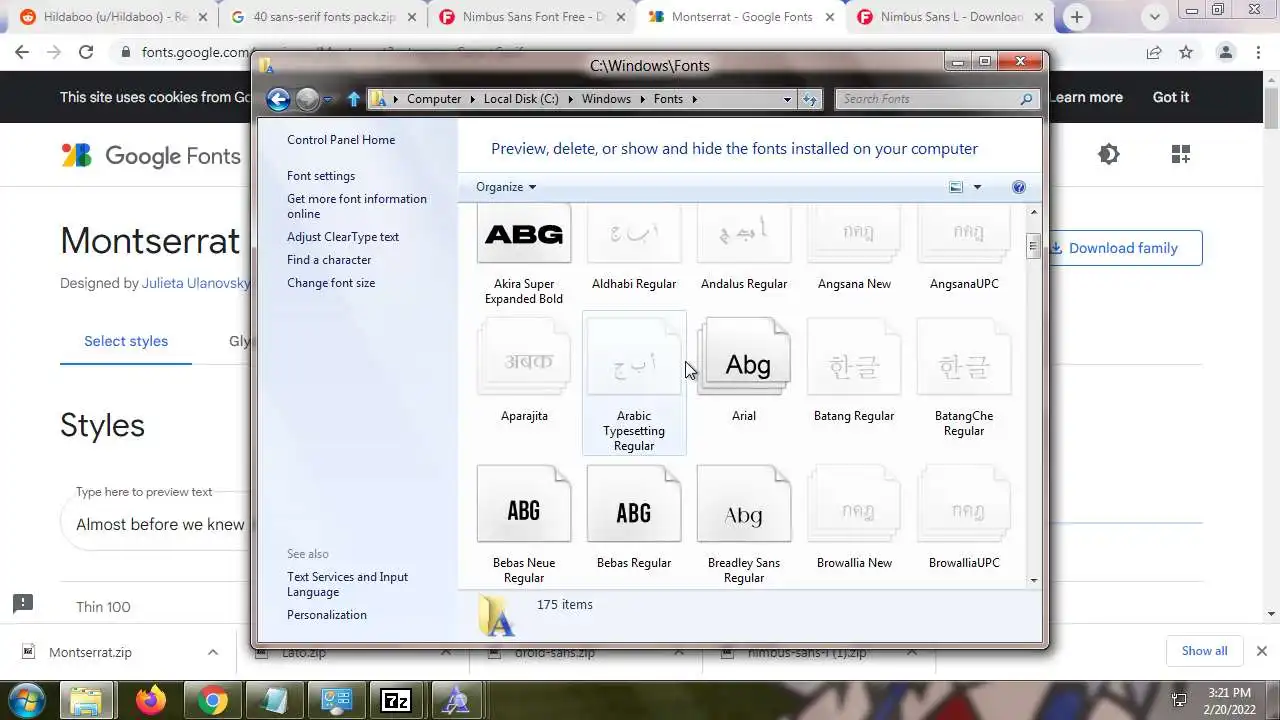
Task: Select the Aparajita font
Action: coord(524,370)
